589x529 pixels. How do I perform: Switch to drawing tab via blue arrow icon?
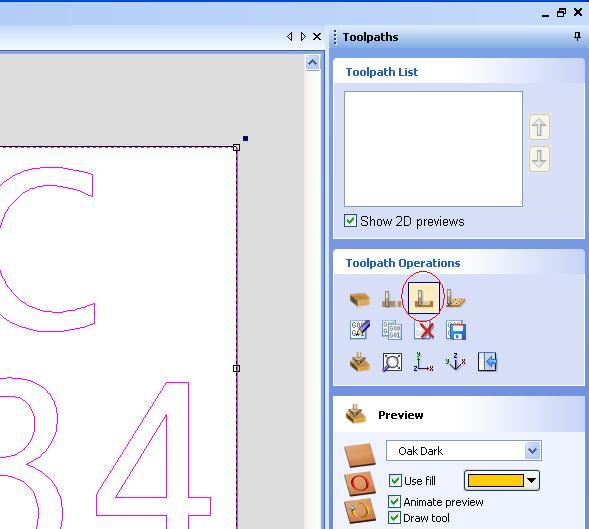coord(488,362)
